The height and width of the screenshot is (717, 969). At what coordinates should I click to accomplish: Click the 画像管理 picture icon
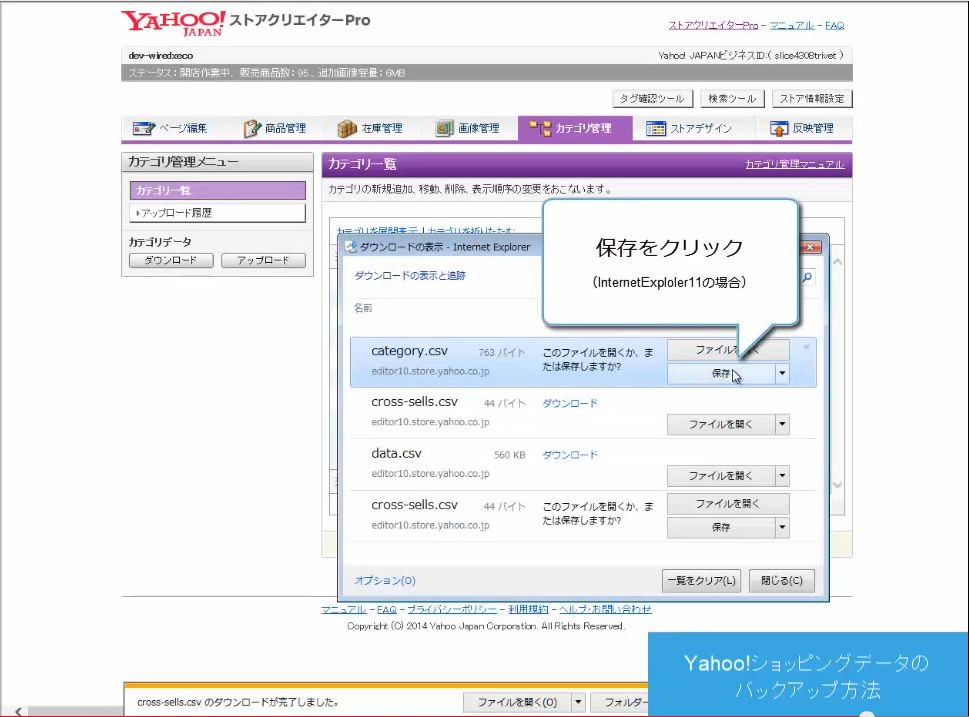pos(444,129)
